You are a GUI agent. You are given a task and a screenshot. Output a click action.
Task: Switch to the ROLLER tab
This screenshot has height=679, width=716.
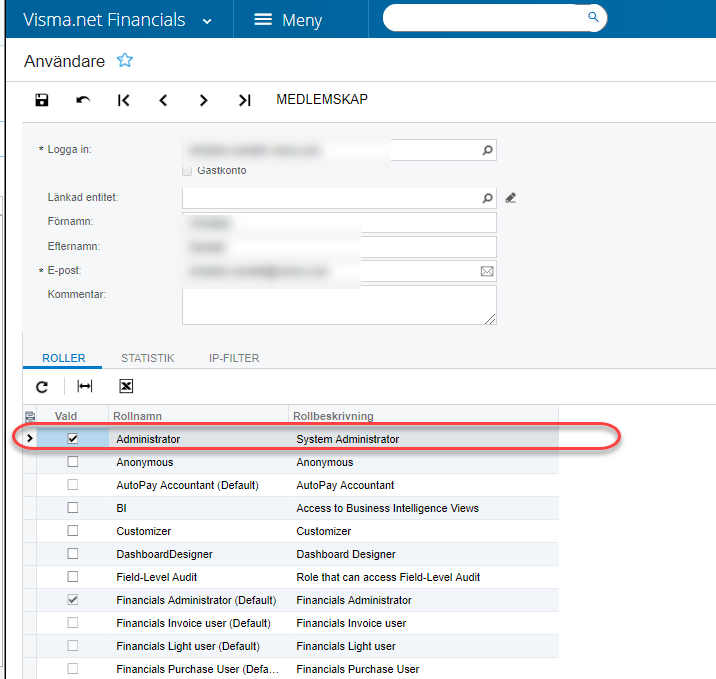[63, 358]
